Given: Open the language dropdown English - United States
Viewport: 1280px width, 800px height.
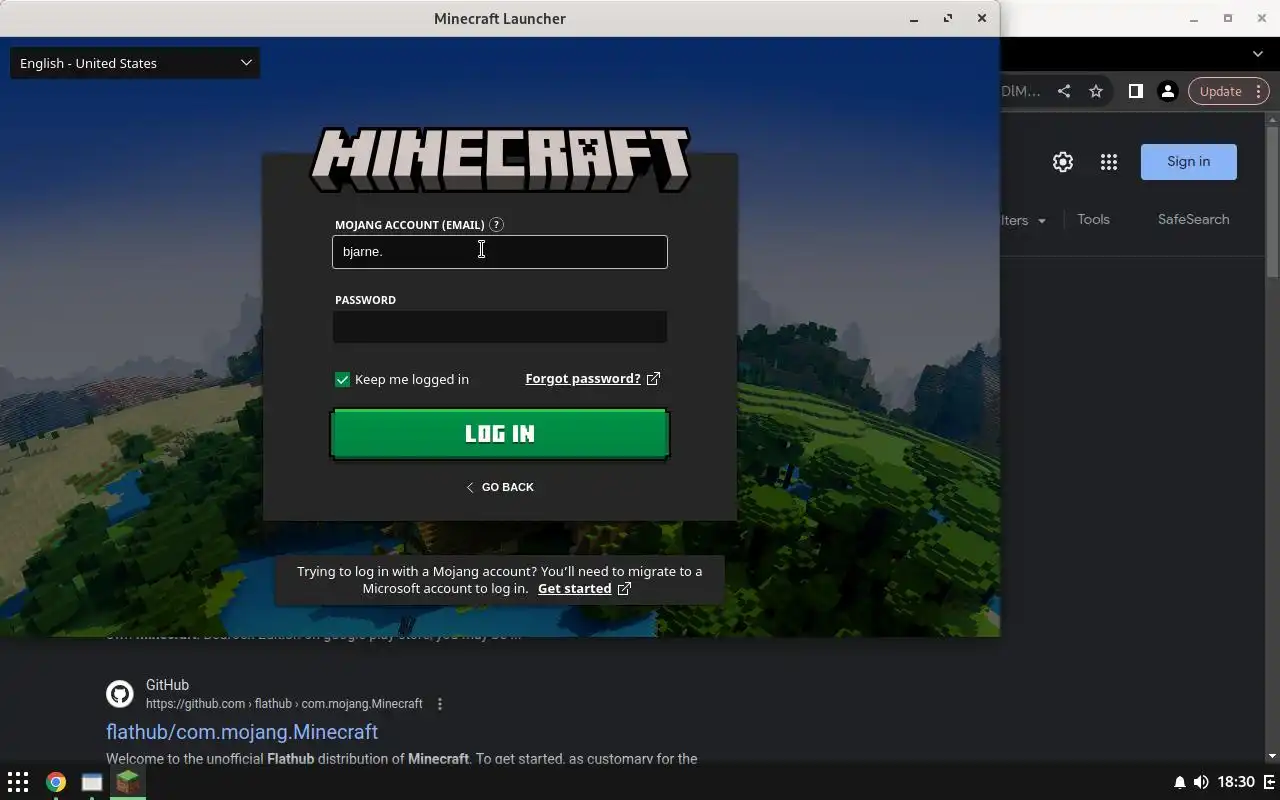Looking at the screenshot, I should 135,63.
